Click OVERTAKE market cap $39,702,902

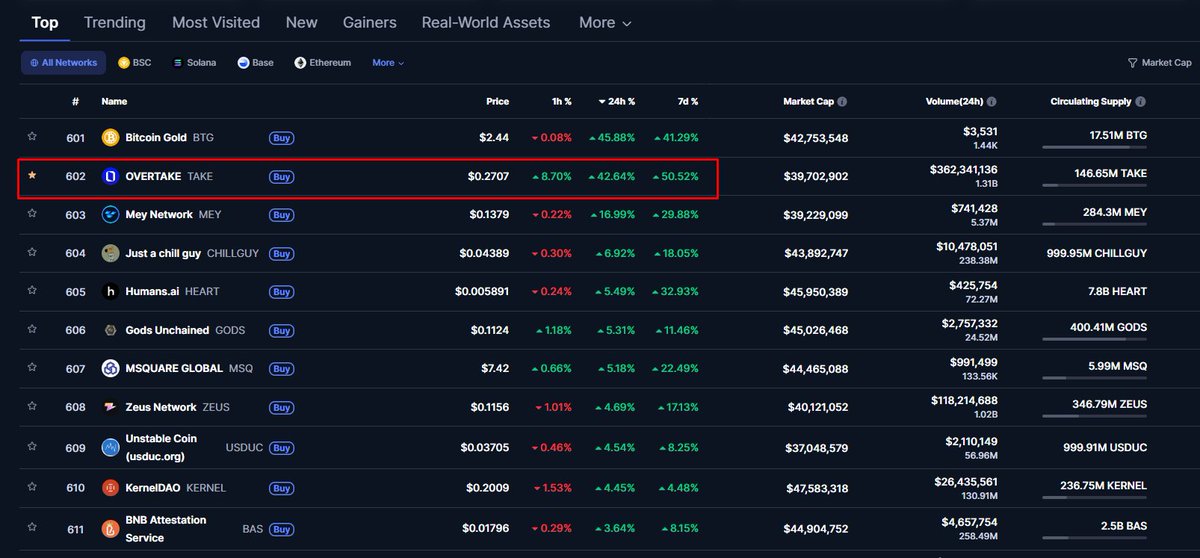816,177
